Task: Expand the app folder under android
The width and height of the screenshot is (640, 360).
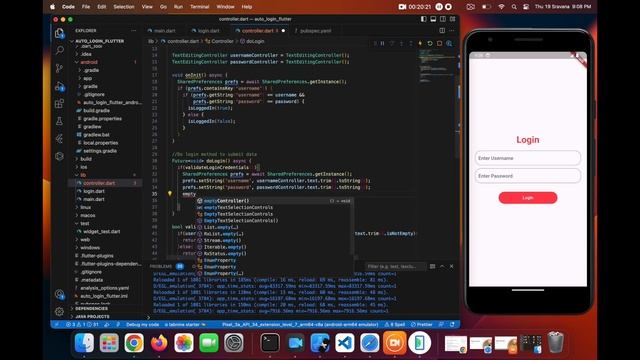Action: click(88, 78)
